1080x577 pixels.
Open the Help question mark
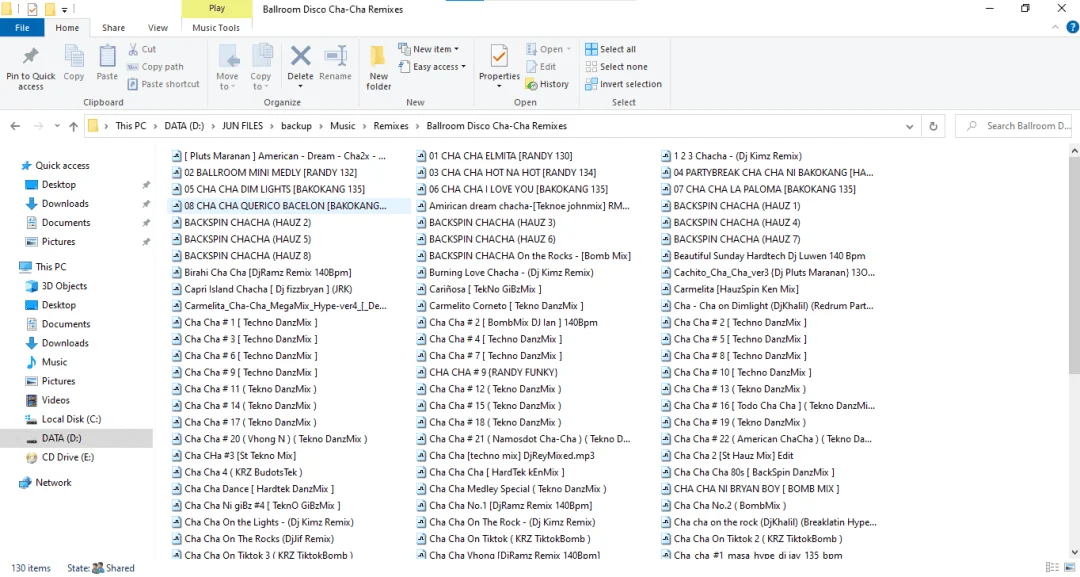click(1072, 28)
